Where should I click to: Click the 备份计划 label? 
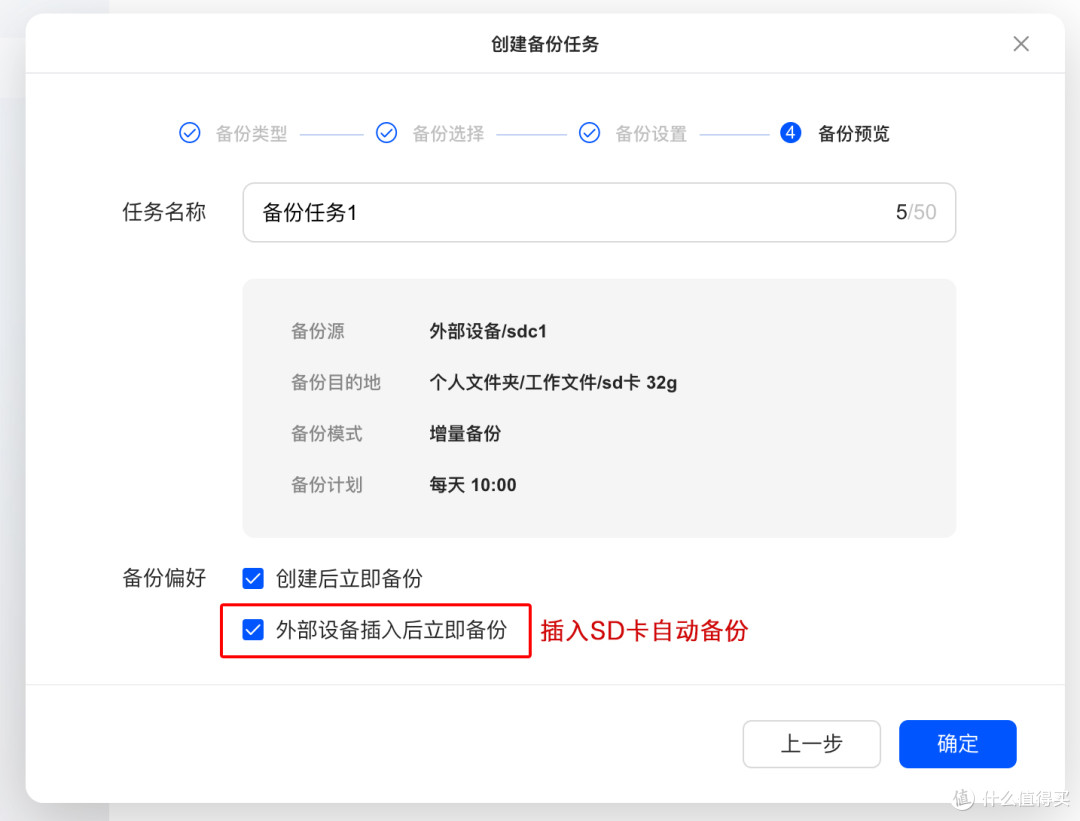[326, 485]
